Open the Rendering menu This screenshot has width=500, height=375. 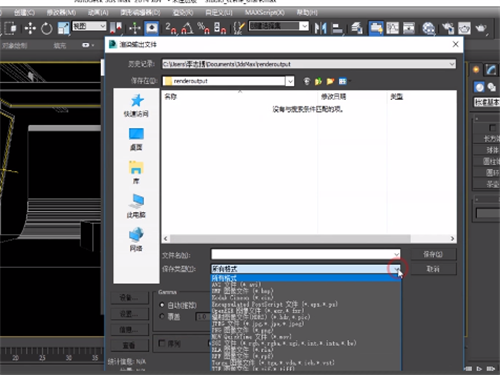pos(183,13)
